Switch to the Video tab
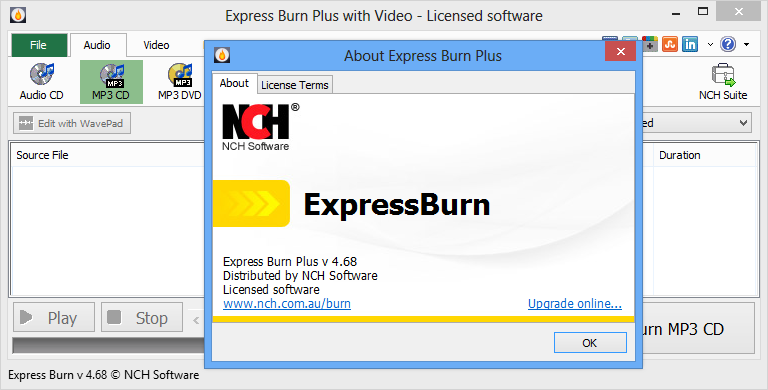The width and height of the screenshot is (768, 390). (x=156, y=45)
